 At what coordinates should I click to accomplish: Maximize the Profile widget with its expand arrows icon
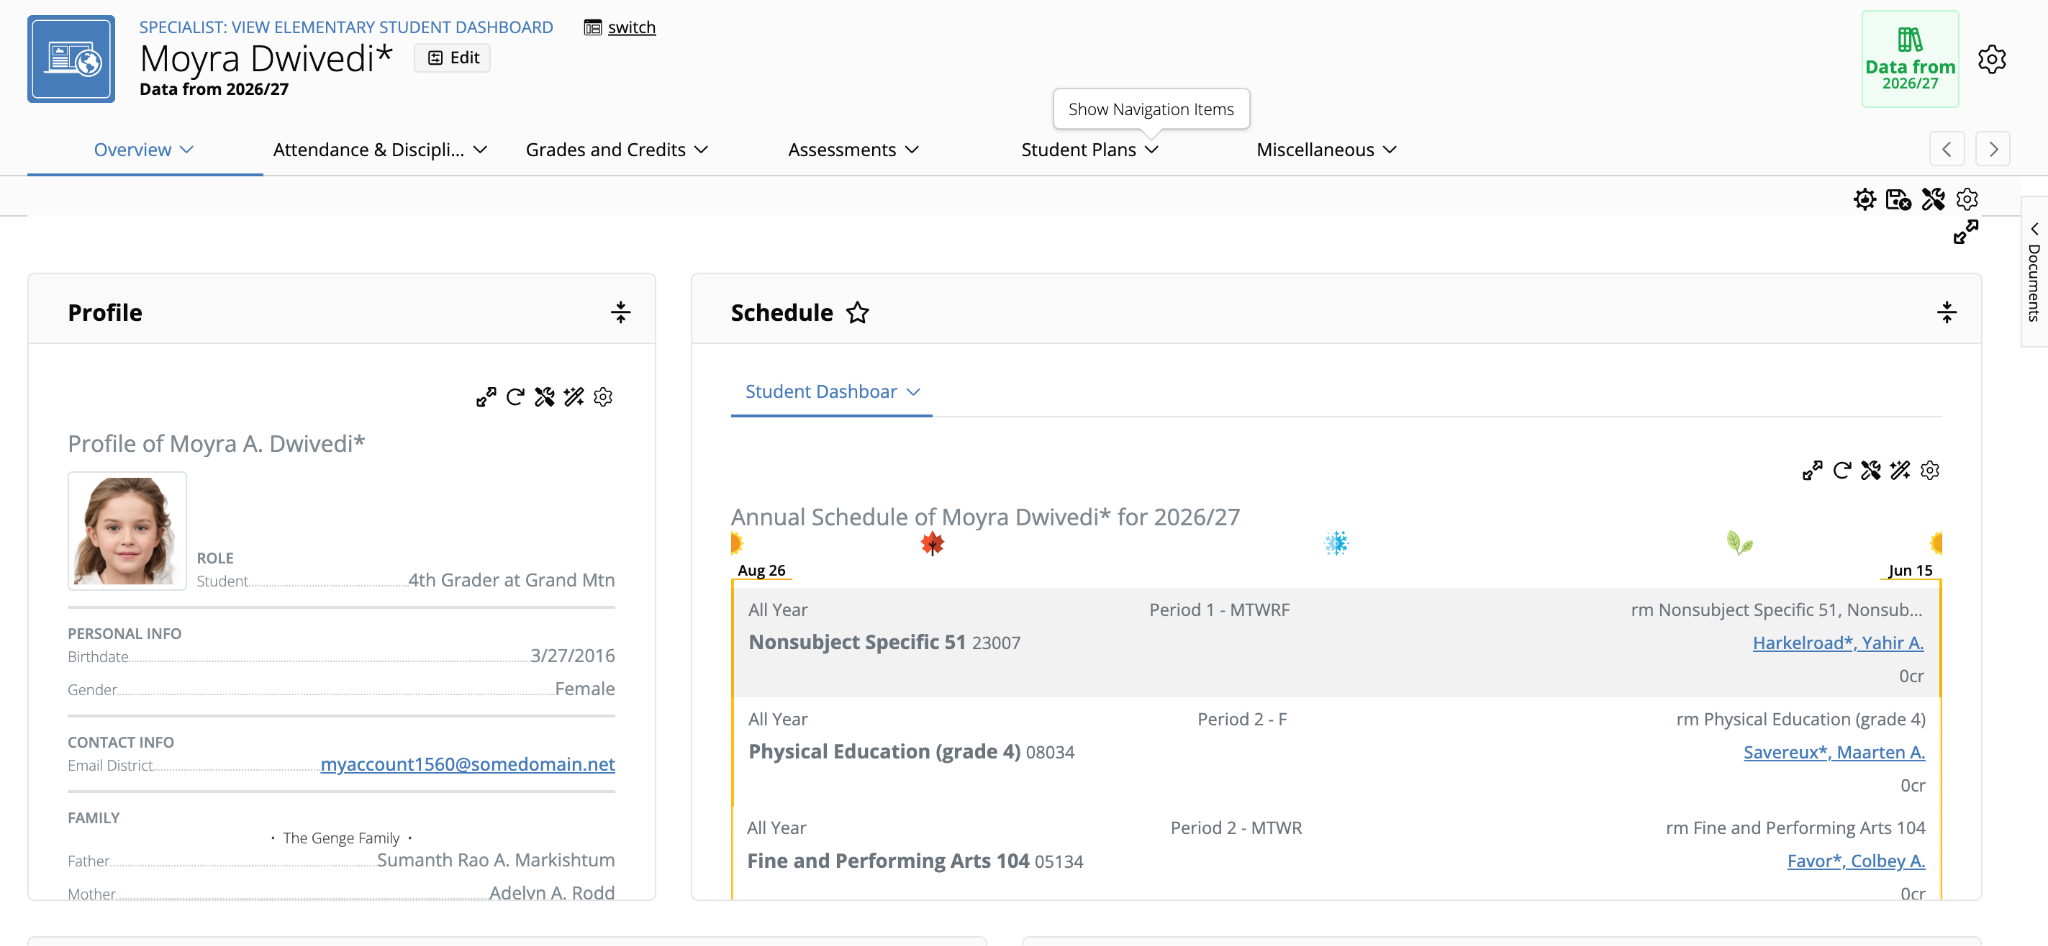tap(486, 397)
